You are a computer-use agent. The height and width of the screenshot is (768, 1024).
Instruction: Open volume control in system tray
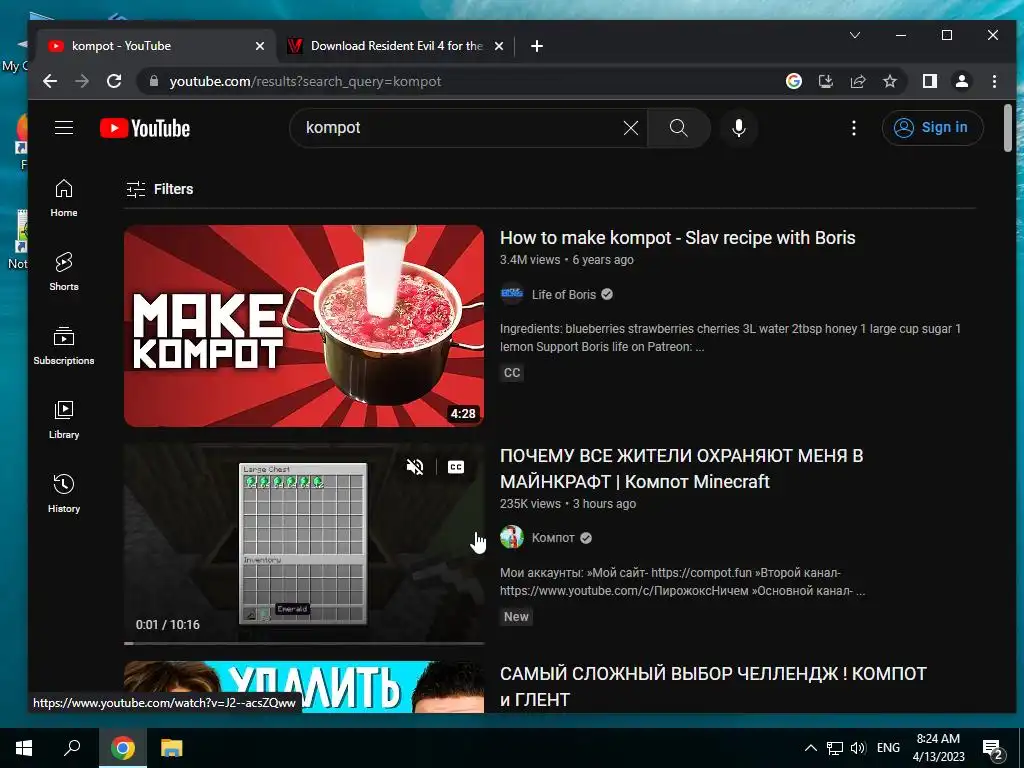pyautogui.click(x=858, y=748)
